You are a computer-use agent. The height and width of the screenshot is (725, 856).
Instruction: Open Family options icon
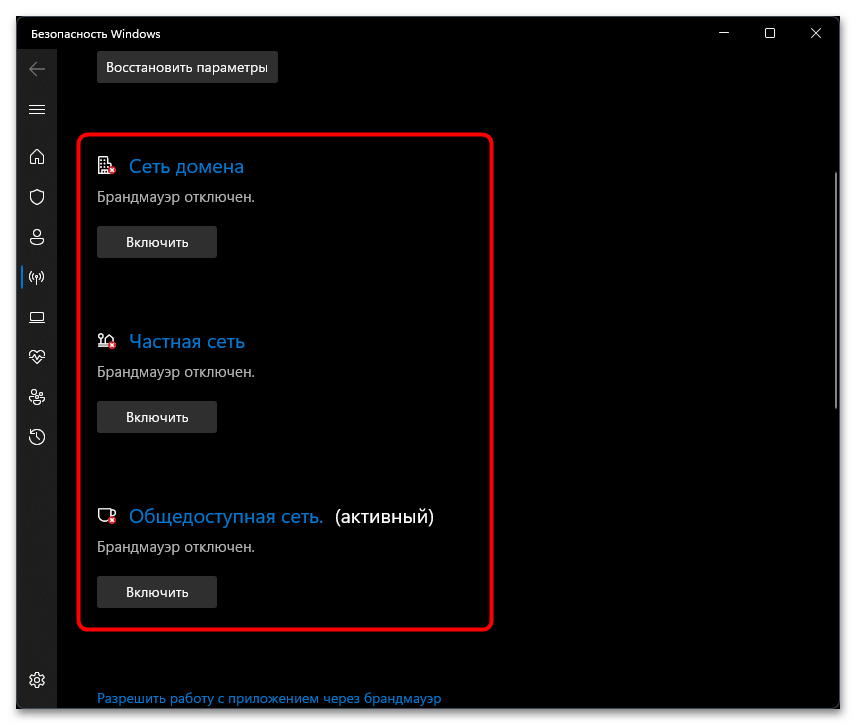pyautogui.click(x=37, y=397)
